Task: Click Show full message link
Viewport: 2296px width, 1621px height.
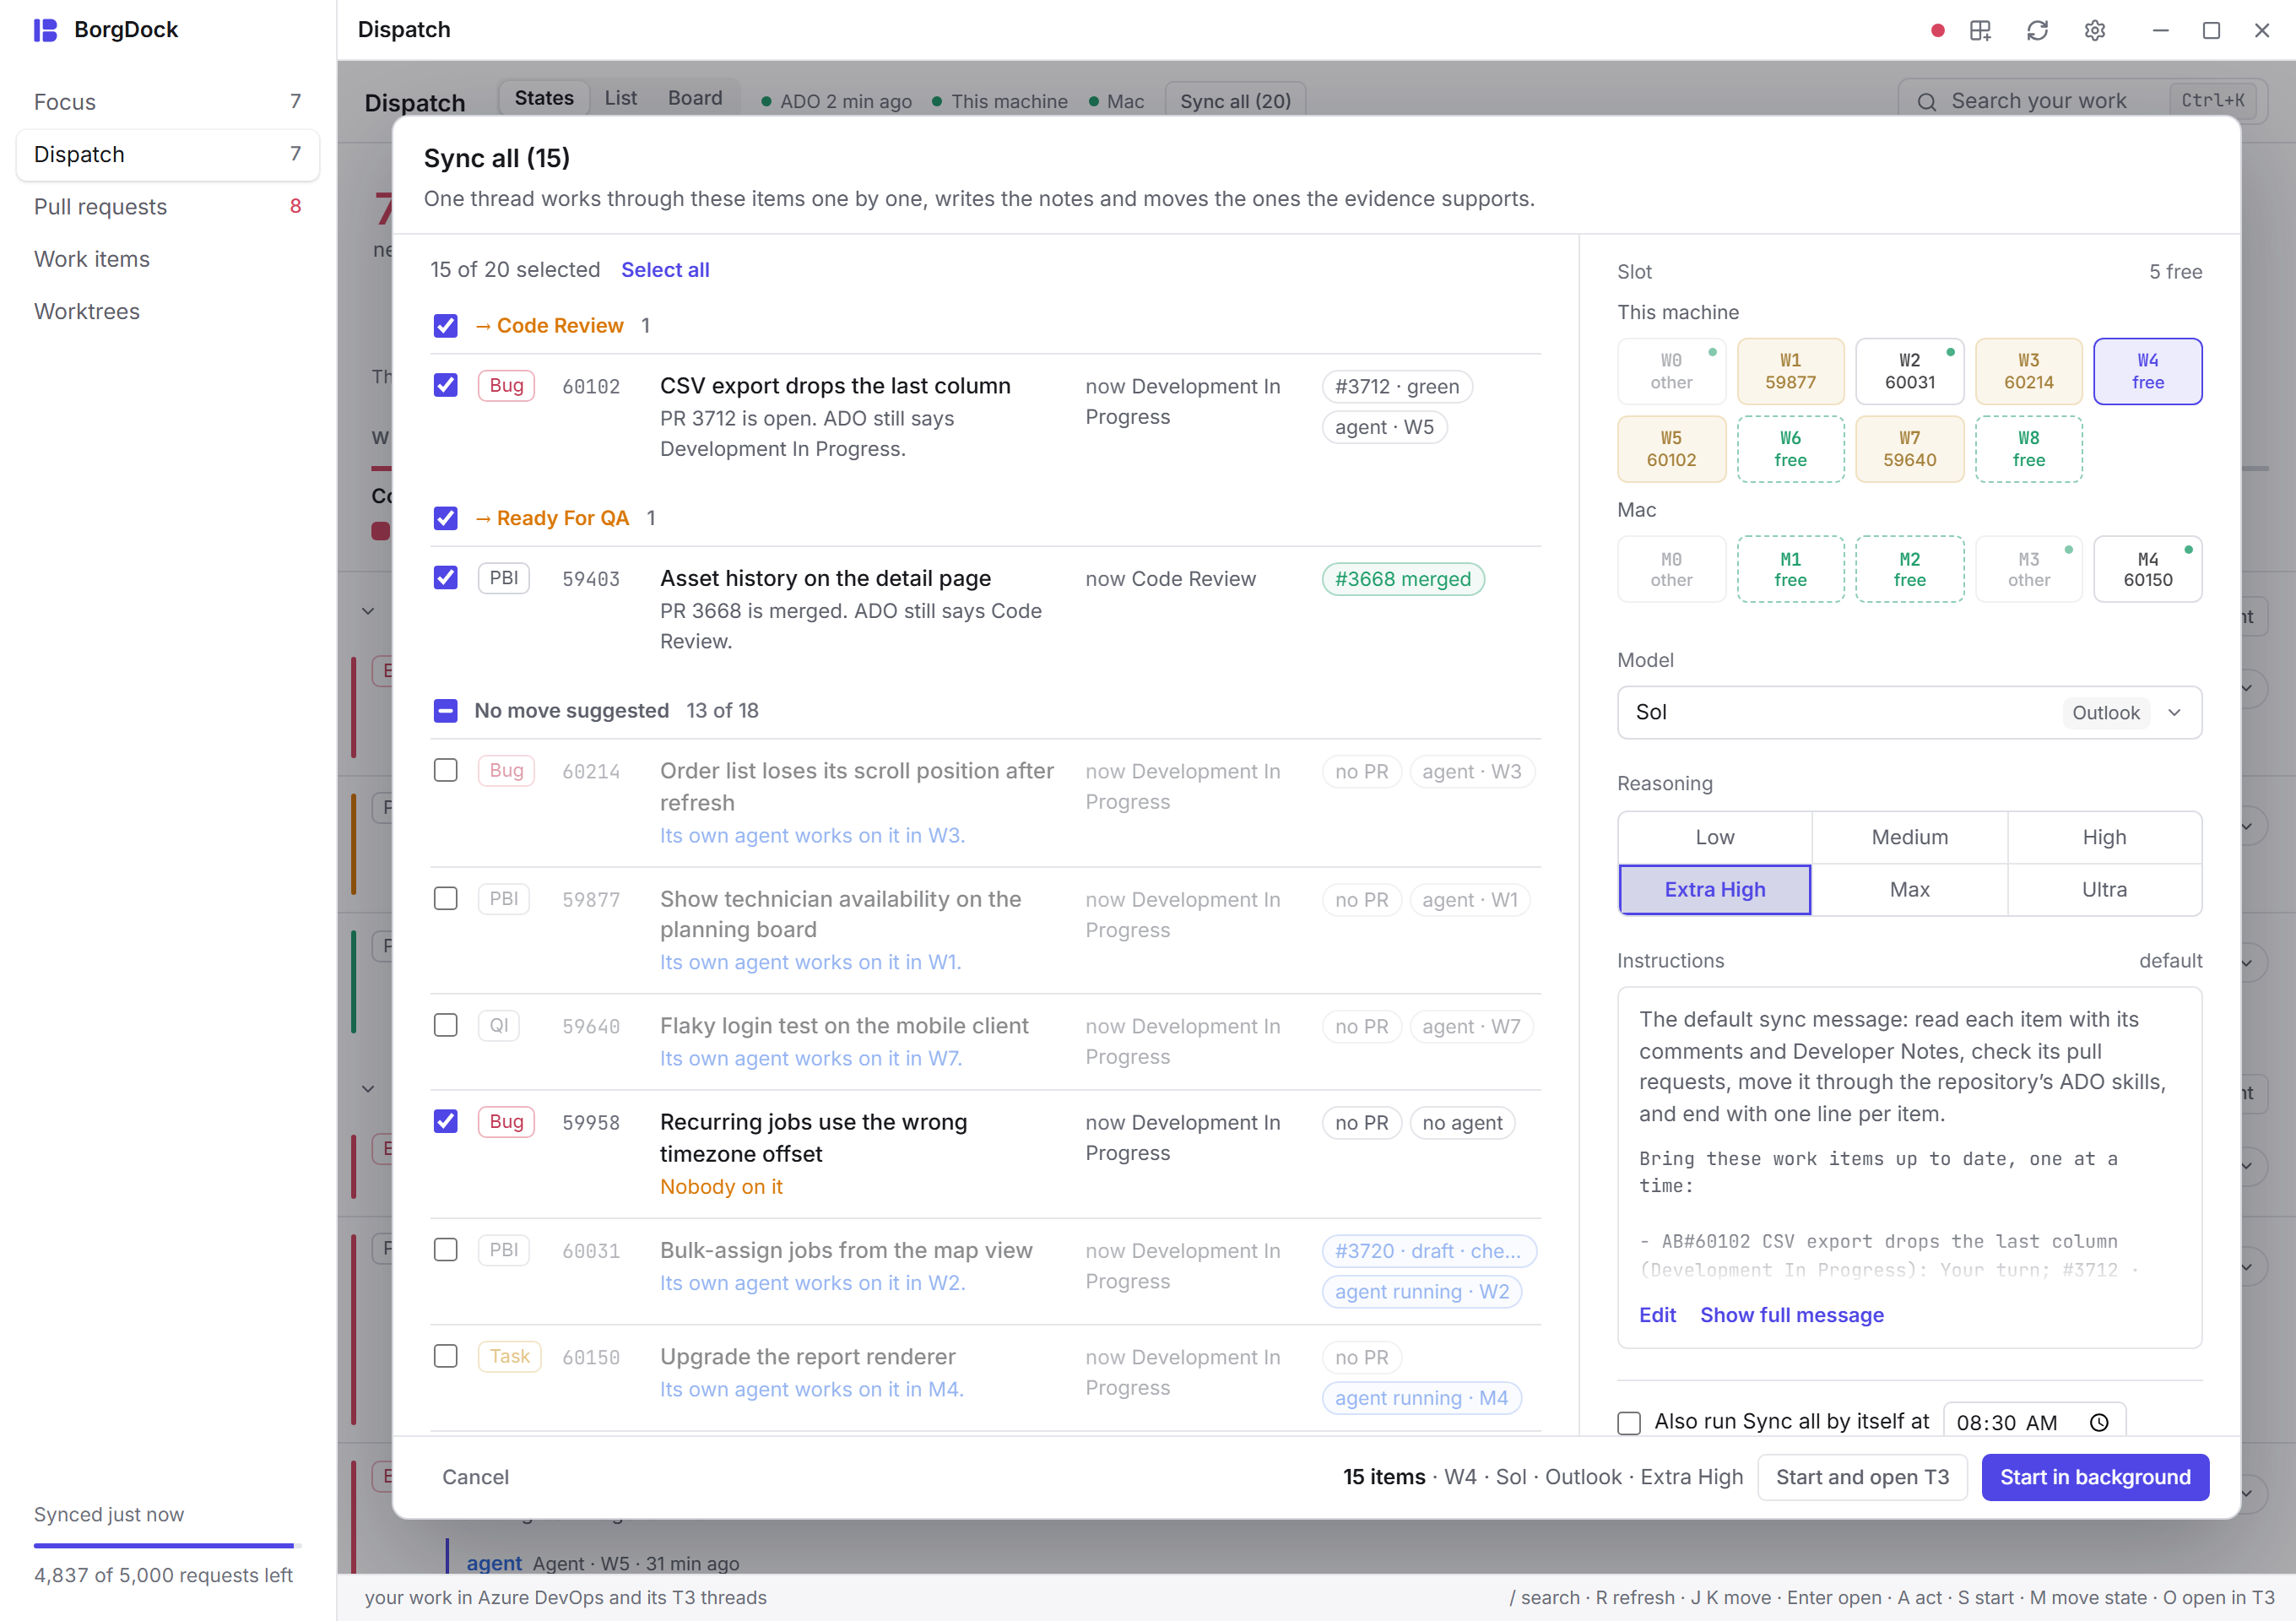Action: 1791,1315
